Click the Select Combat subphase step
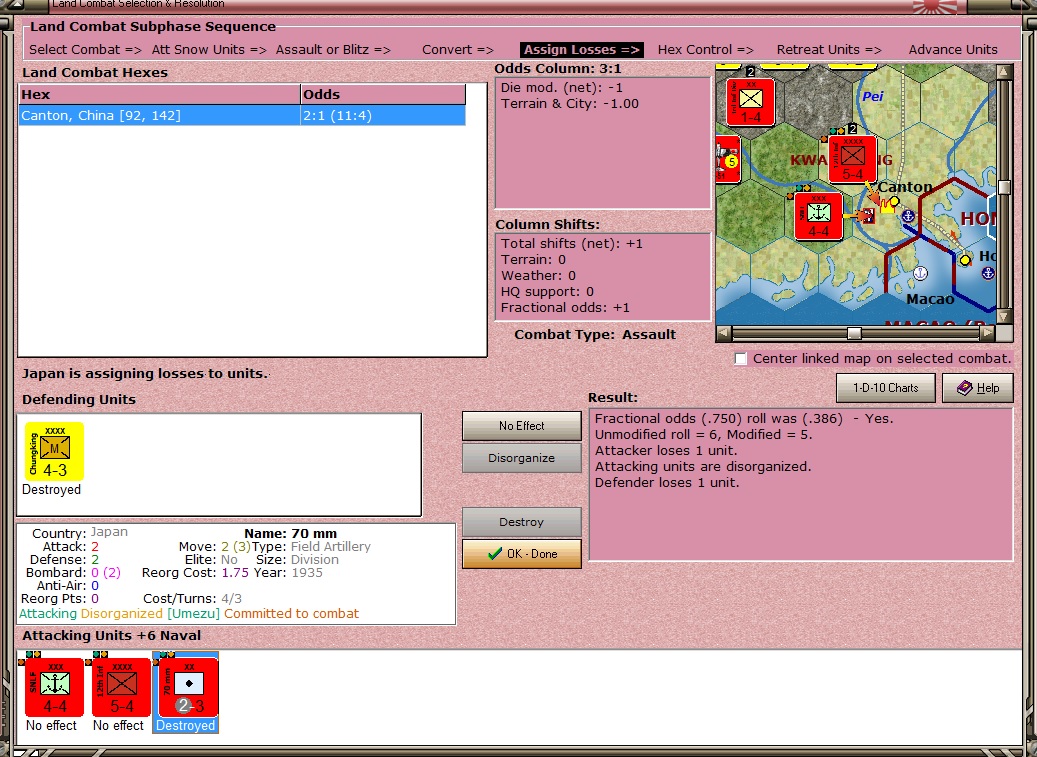Viewport: 1037px width, 757px height. click(x=85, y=50)
